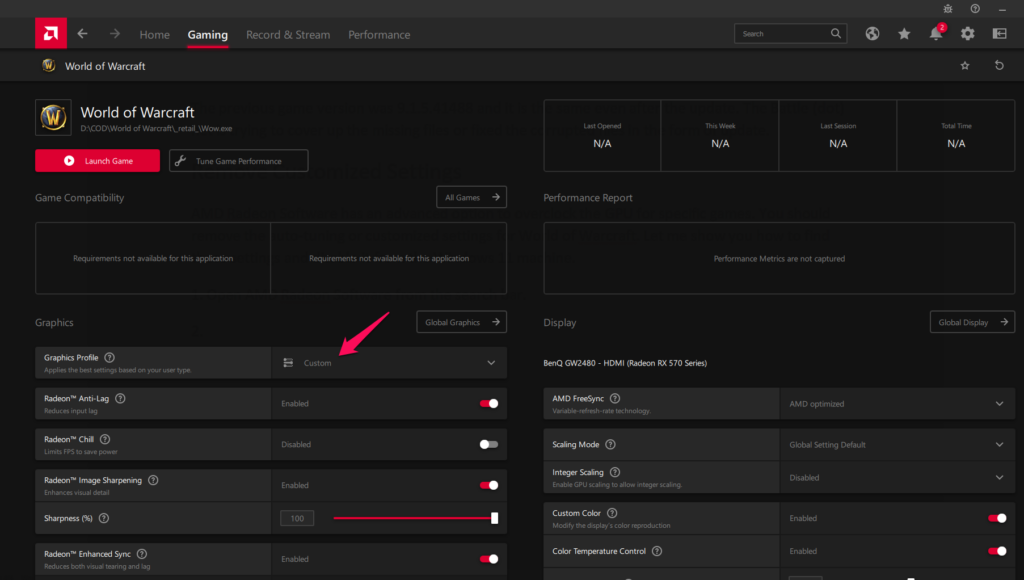
Task: Show help for Radeon Image Sharpening
Action: click(153, 480)
